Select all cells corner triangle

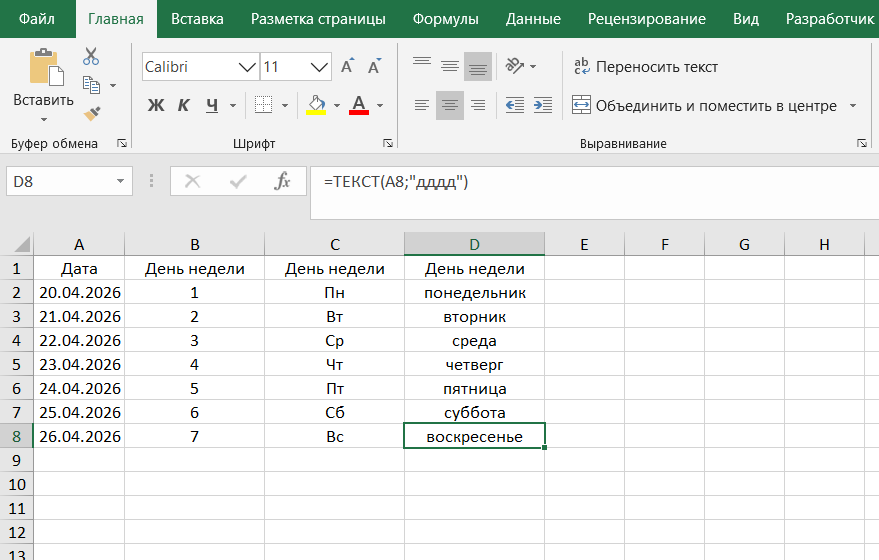21,244
